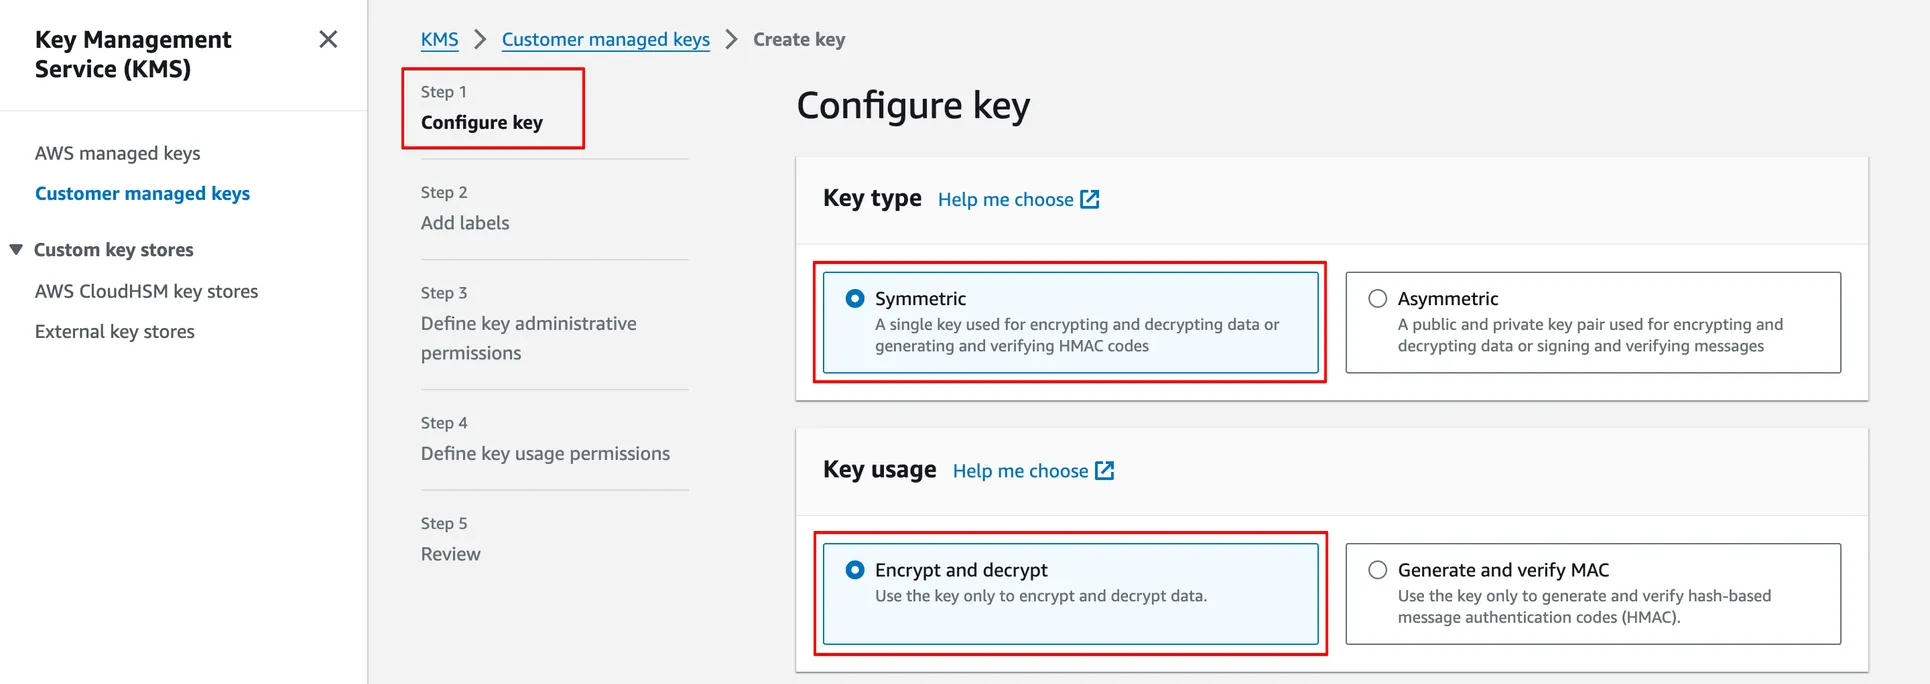Choose Generate and verify MAC usage
This screenshot has height=684, width=1930.
1377,569
